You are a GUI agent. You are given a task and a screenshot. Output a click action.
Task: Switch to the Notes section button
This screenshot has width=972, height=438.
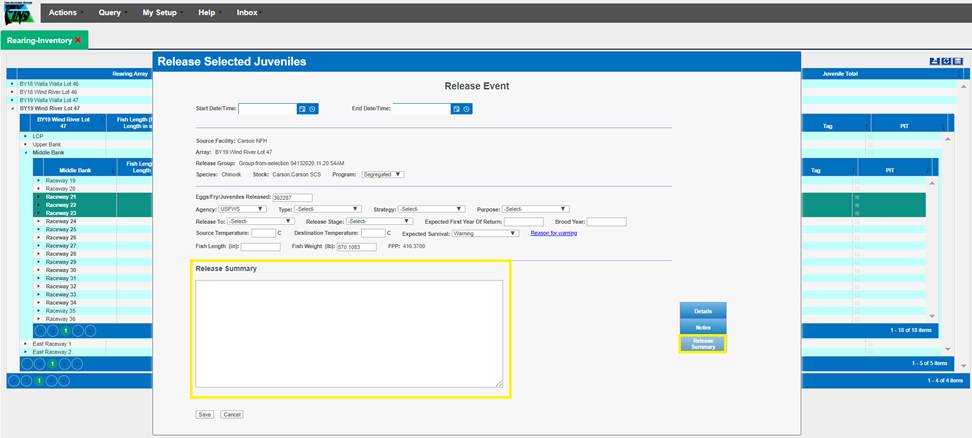click(703, 327)
